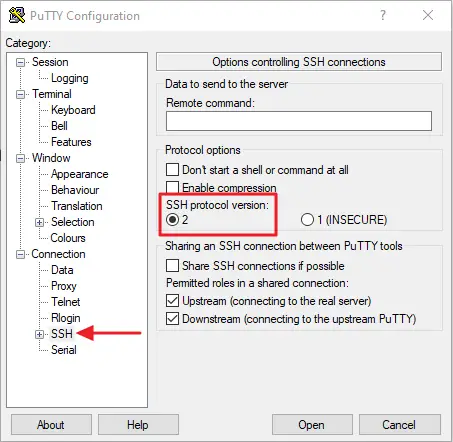Screen dimensions: 453x442
Task: Tick the Enable compression checkbox
Action: pyautogui.click(x=172, y=187)
